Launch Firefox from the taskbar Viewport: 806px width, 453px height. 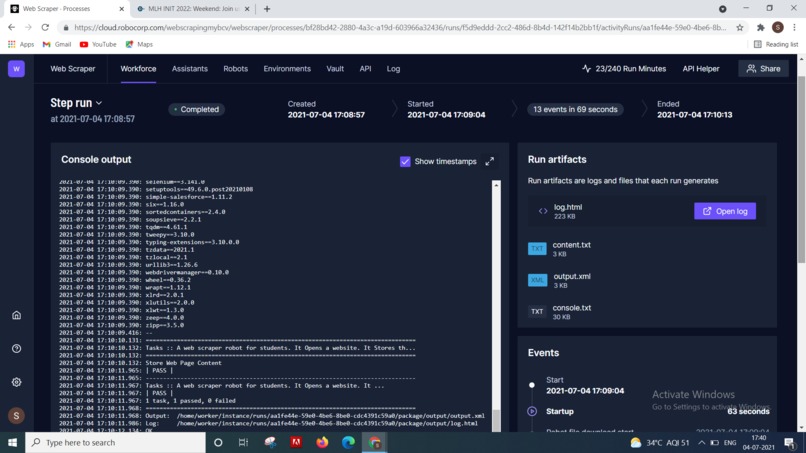click(322, 442)
